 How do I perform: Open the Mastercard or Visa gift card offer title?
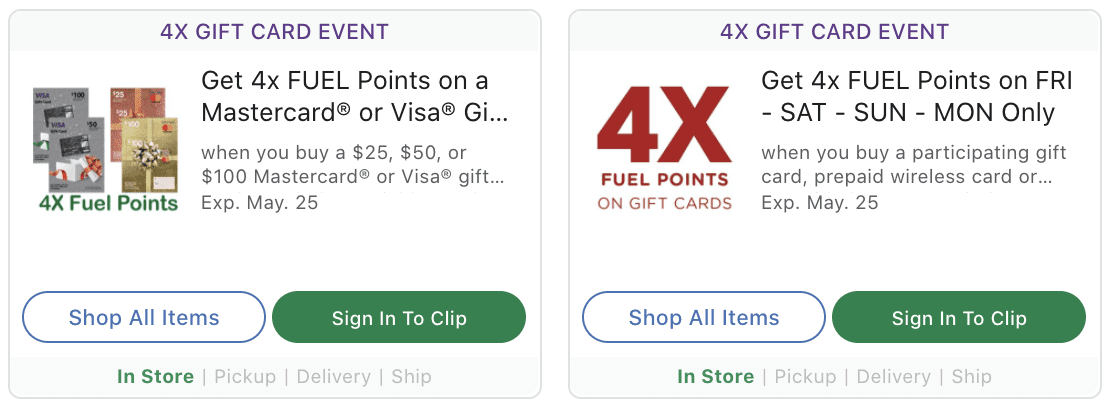click(x=354, y=96)
